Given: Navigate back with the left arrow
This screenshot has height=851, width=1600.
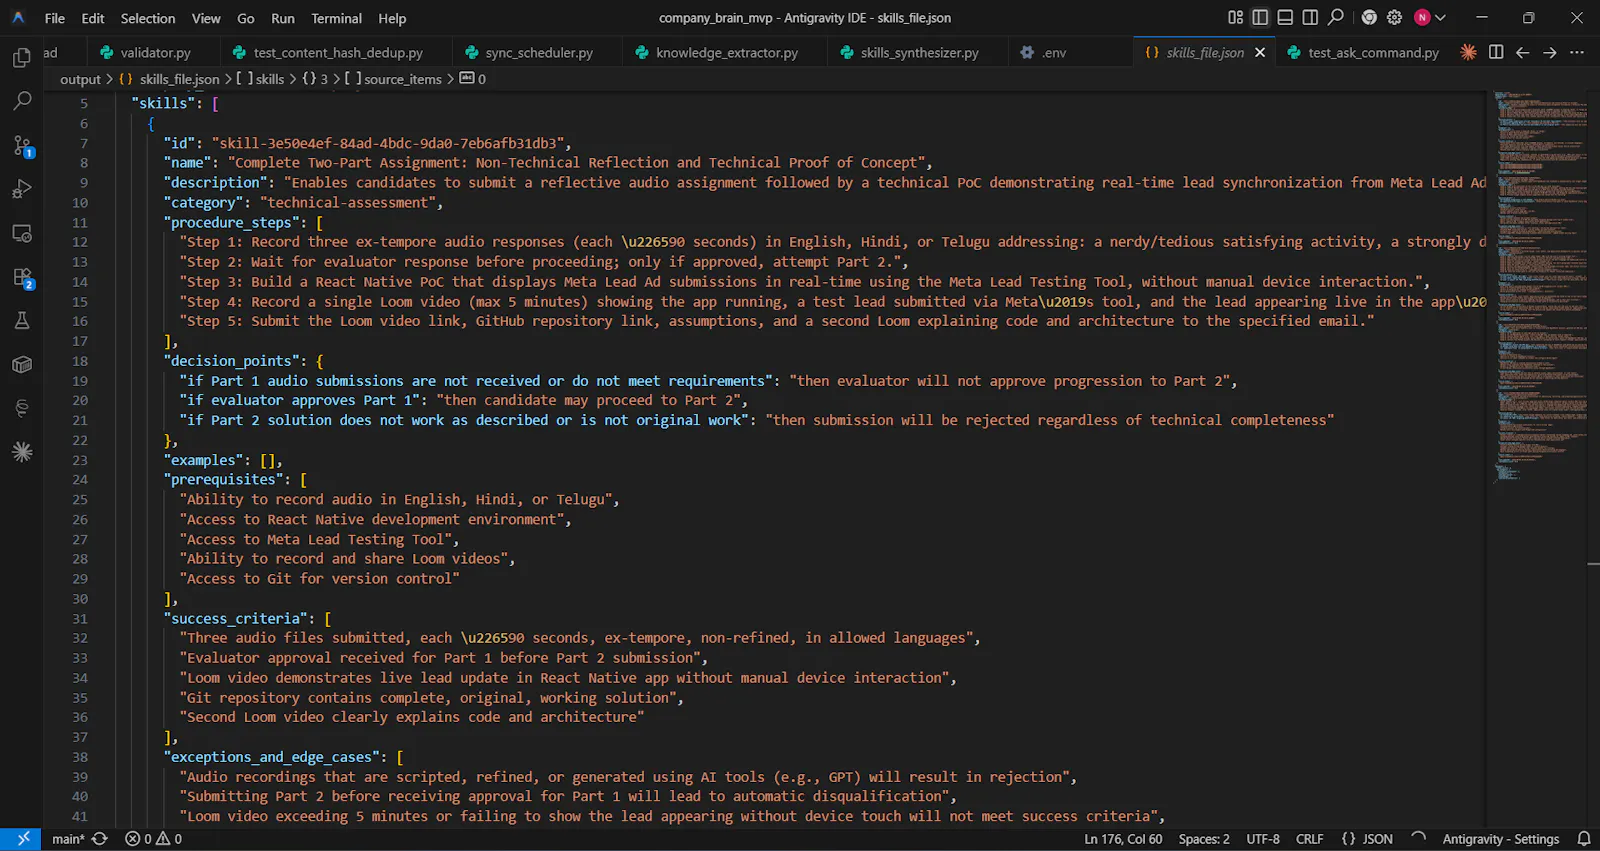Looking at the screenshot, I should click(1522, 52).
